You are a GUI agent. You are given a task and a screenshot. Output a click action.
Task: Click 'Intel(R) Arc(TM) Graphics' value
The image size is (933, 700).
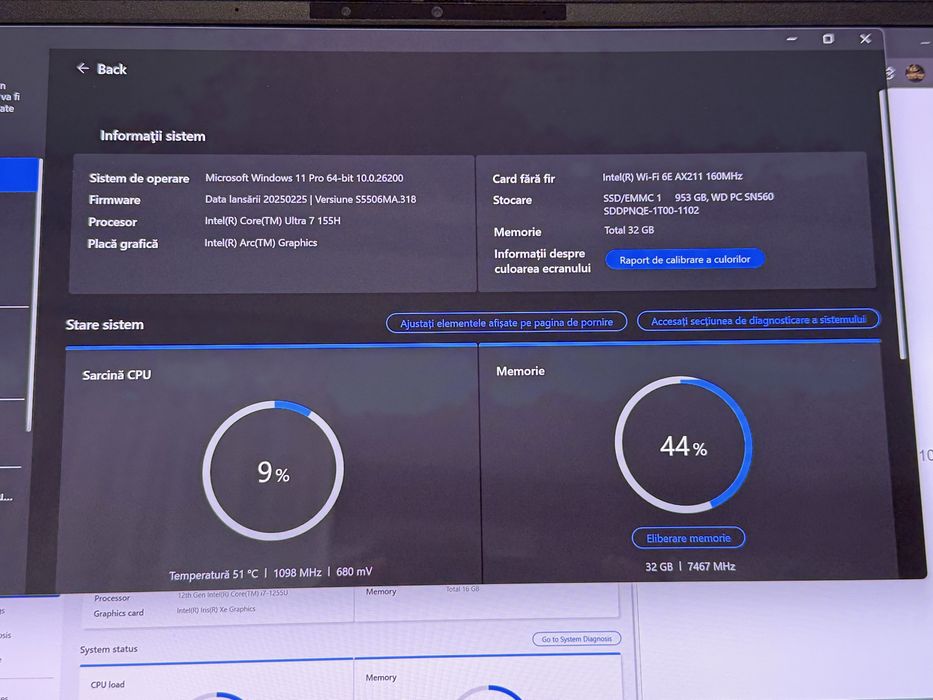[261, 243]
